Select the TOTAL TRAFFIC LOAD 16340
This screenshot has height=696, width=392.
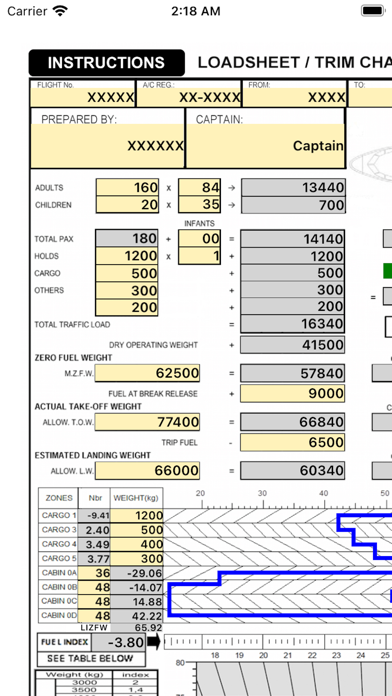(x=293, y=324)
